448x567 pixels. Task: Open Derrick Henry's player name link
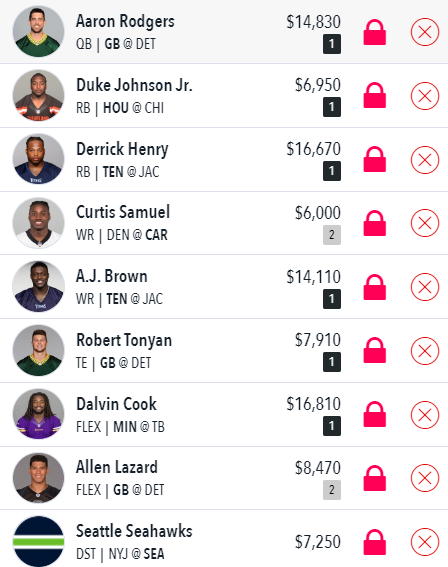tap(122, 149)
